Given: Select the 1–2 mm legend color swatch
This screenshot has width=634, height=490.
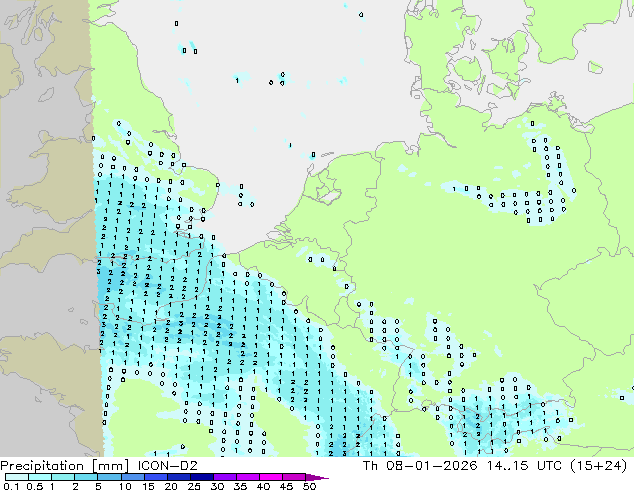Looking at the screenshot, I should coord(63,477).
